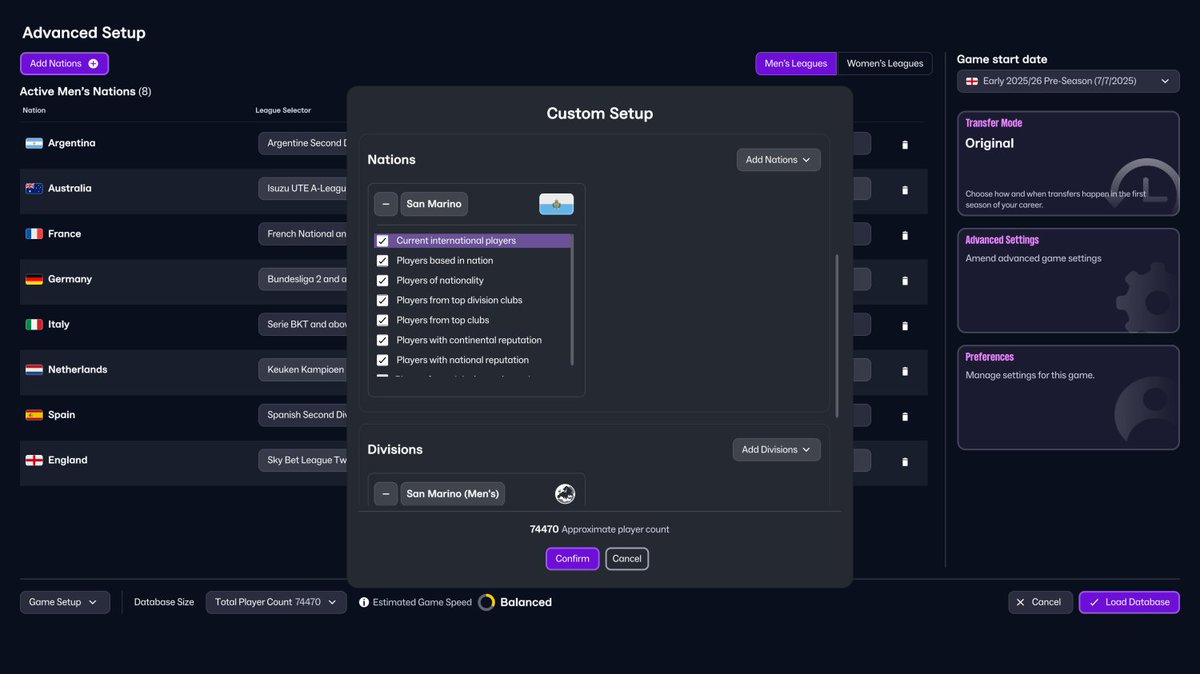Click the San Marino (Men's) division button
The width and height of the screenshot is (1200, 674).
(x=453, y=494)
